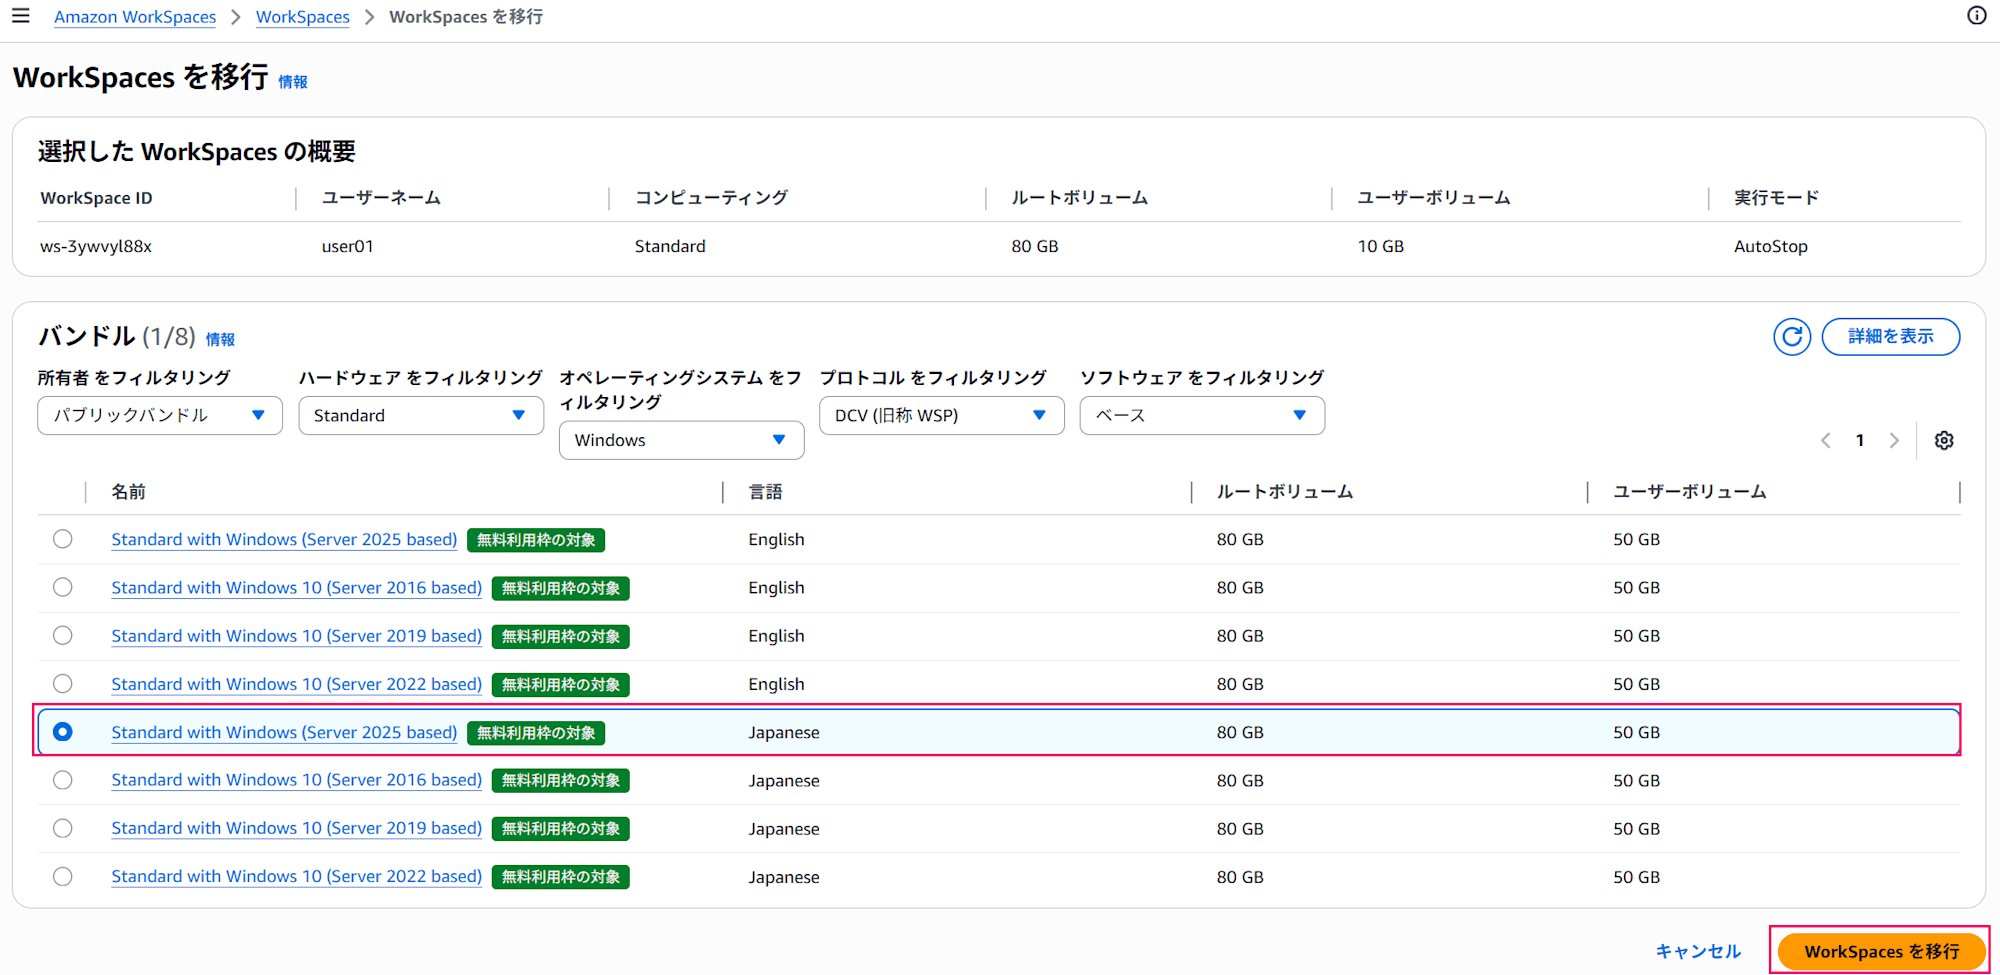Select English Windows Server 2025 bundle radio
This screenshot has width=2000, height=975.
point(63,540)
